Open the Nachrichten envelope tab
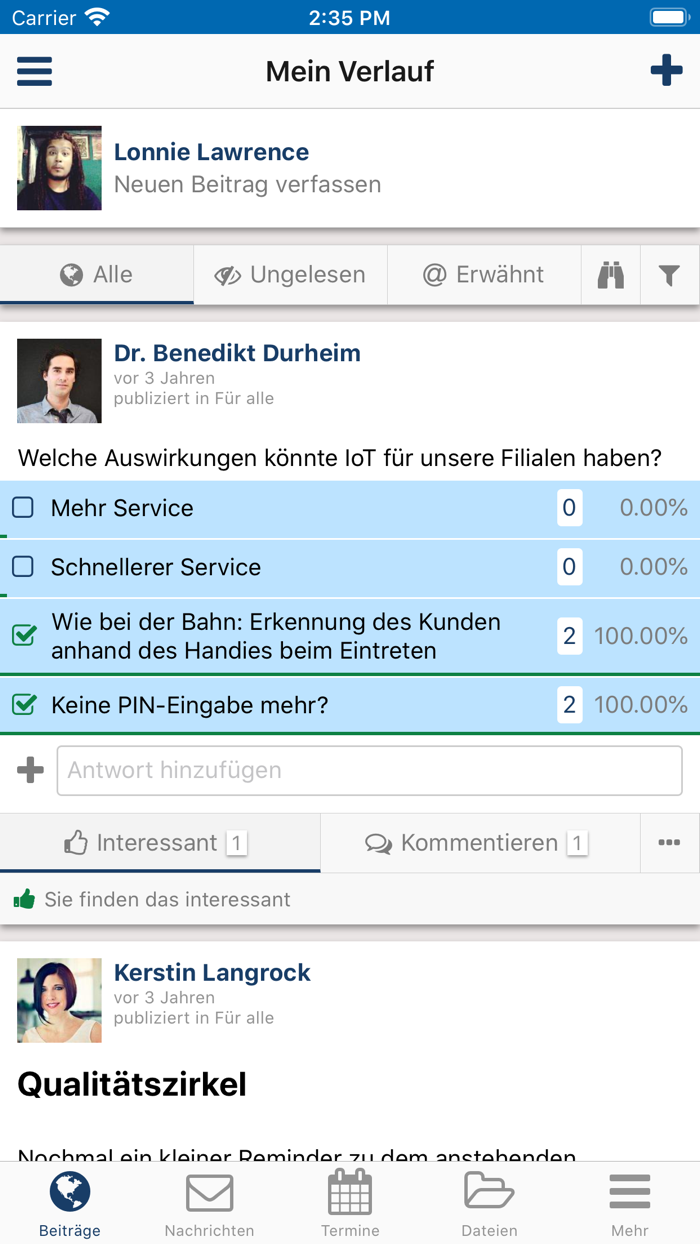 (209, 1204)
